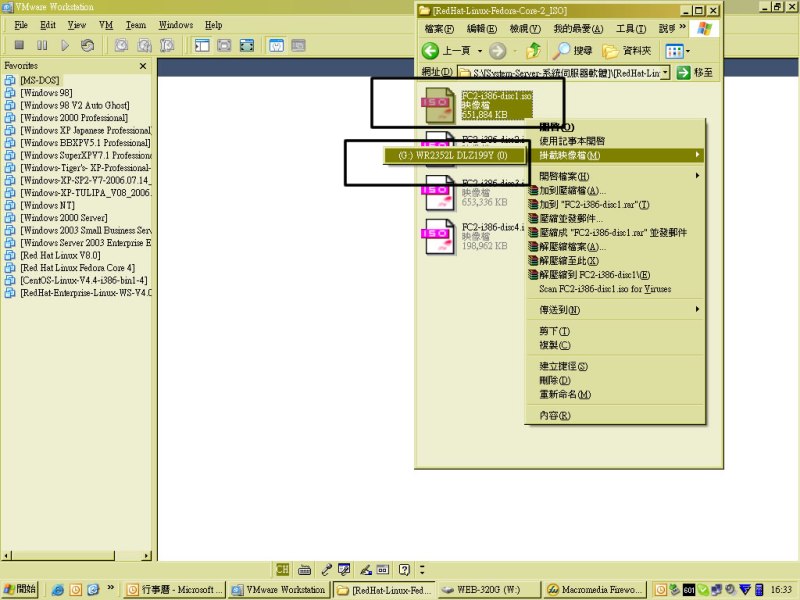
Task: Click the CH language bar indicator
Action: 282,569
